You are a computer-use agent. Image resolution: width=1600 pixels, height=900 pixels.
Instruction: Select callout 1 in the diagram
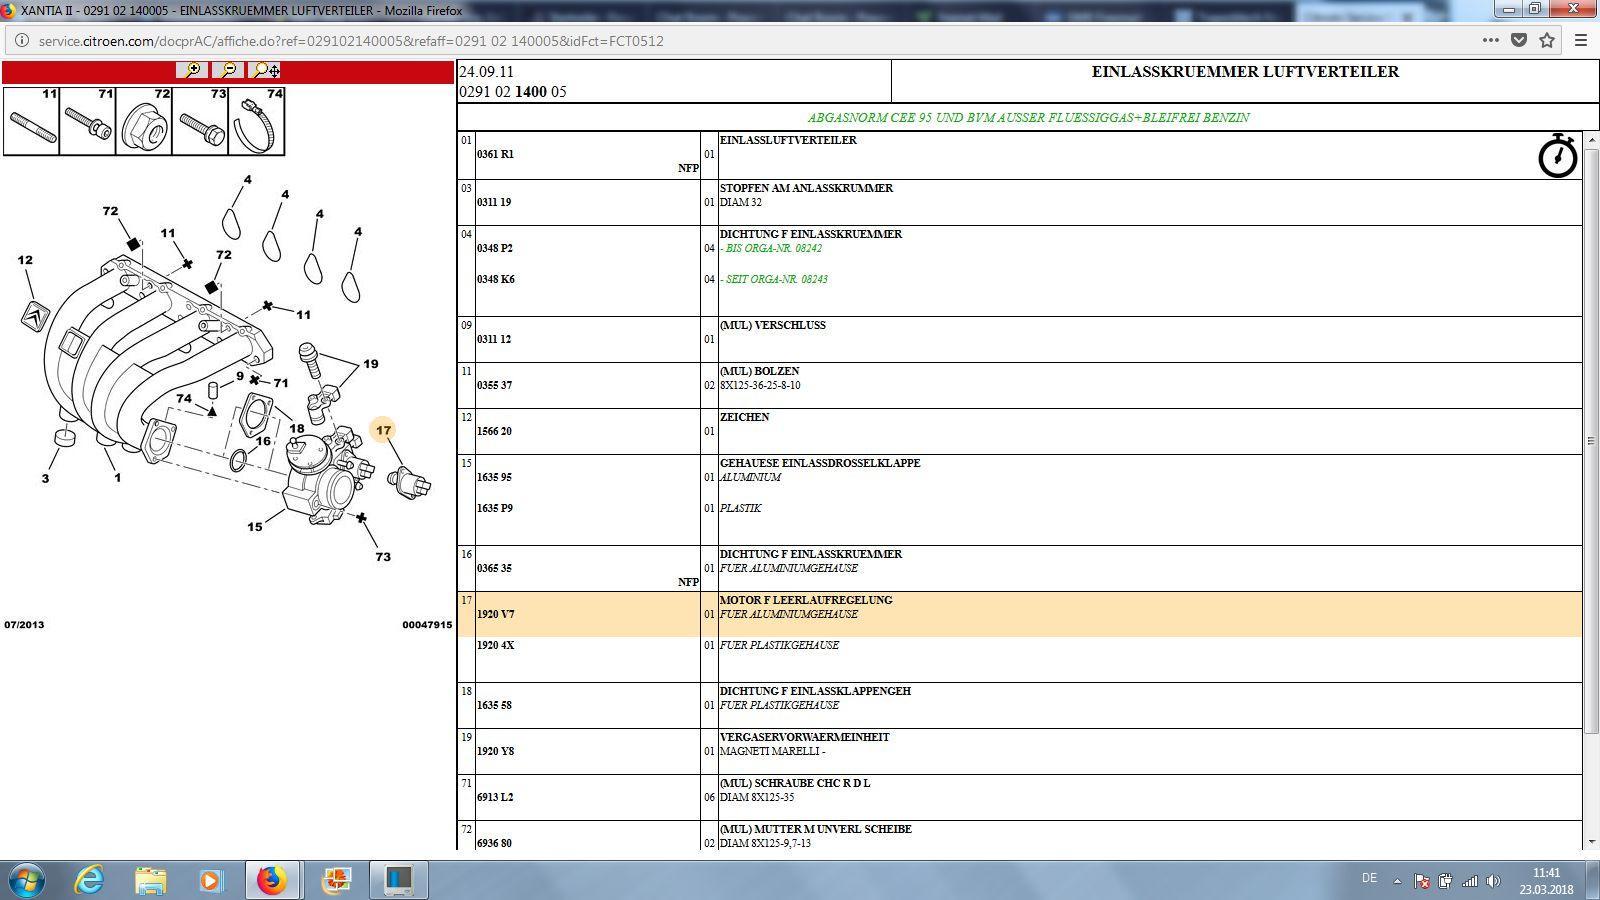click(117, 478)
